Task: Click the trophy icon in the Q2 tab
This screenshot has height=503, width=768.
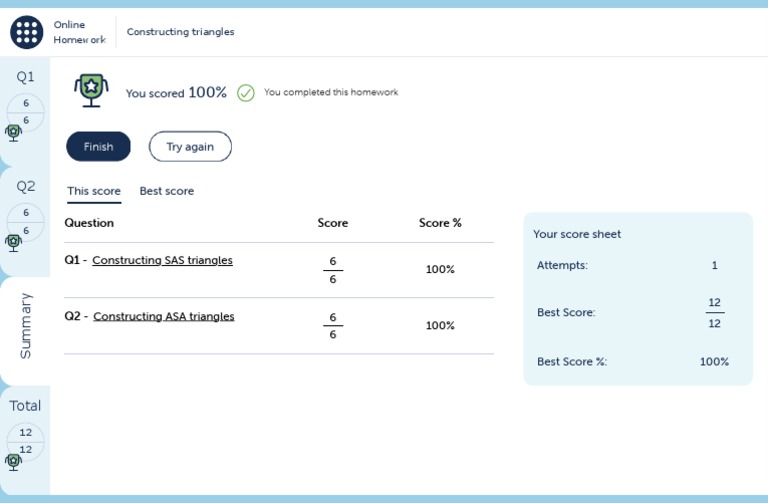Action: click(x=13, y=241)
